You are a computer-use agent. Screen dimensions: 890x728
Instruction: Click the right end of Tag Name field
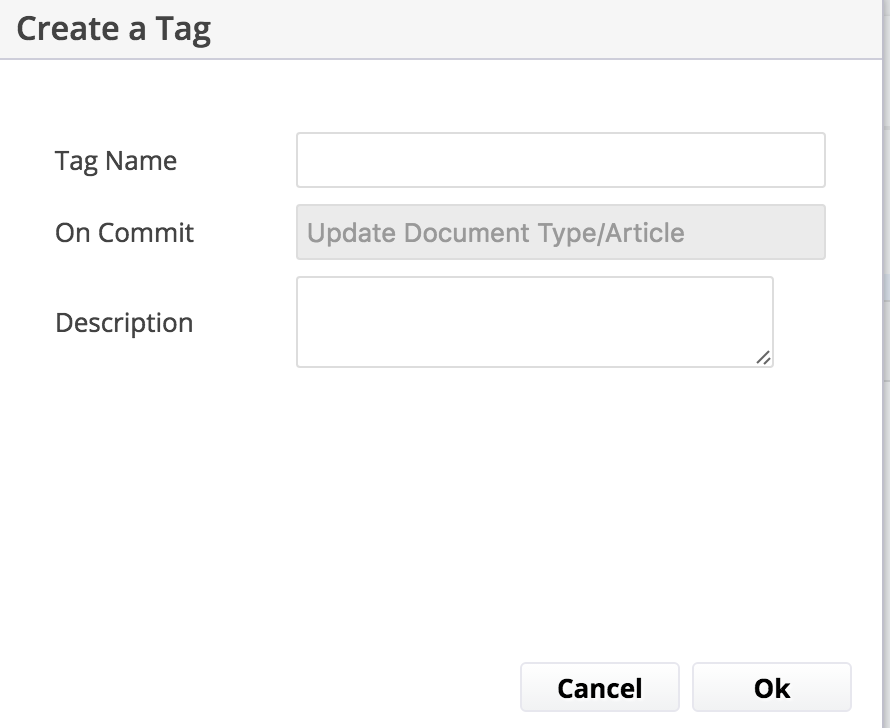click(815, 160)
